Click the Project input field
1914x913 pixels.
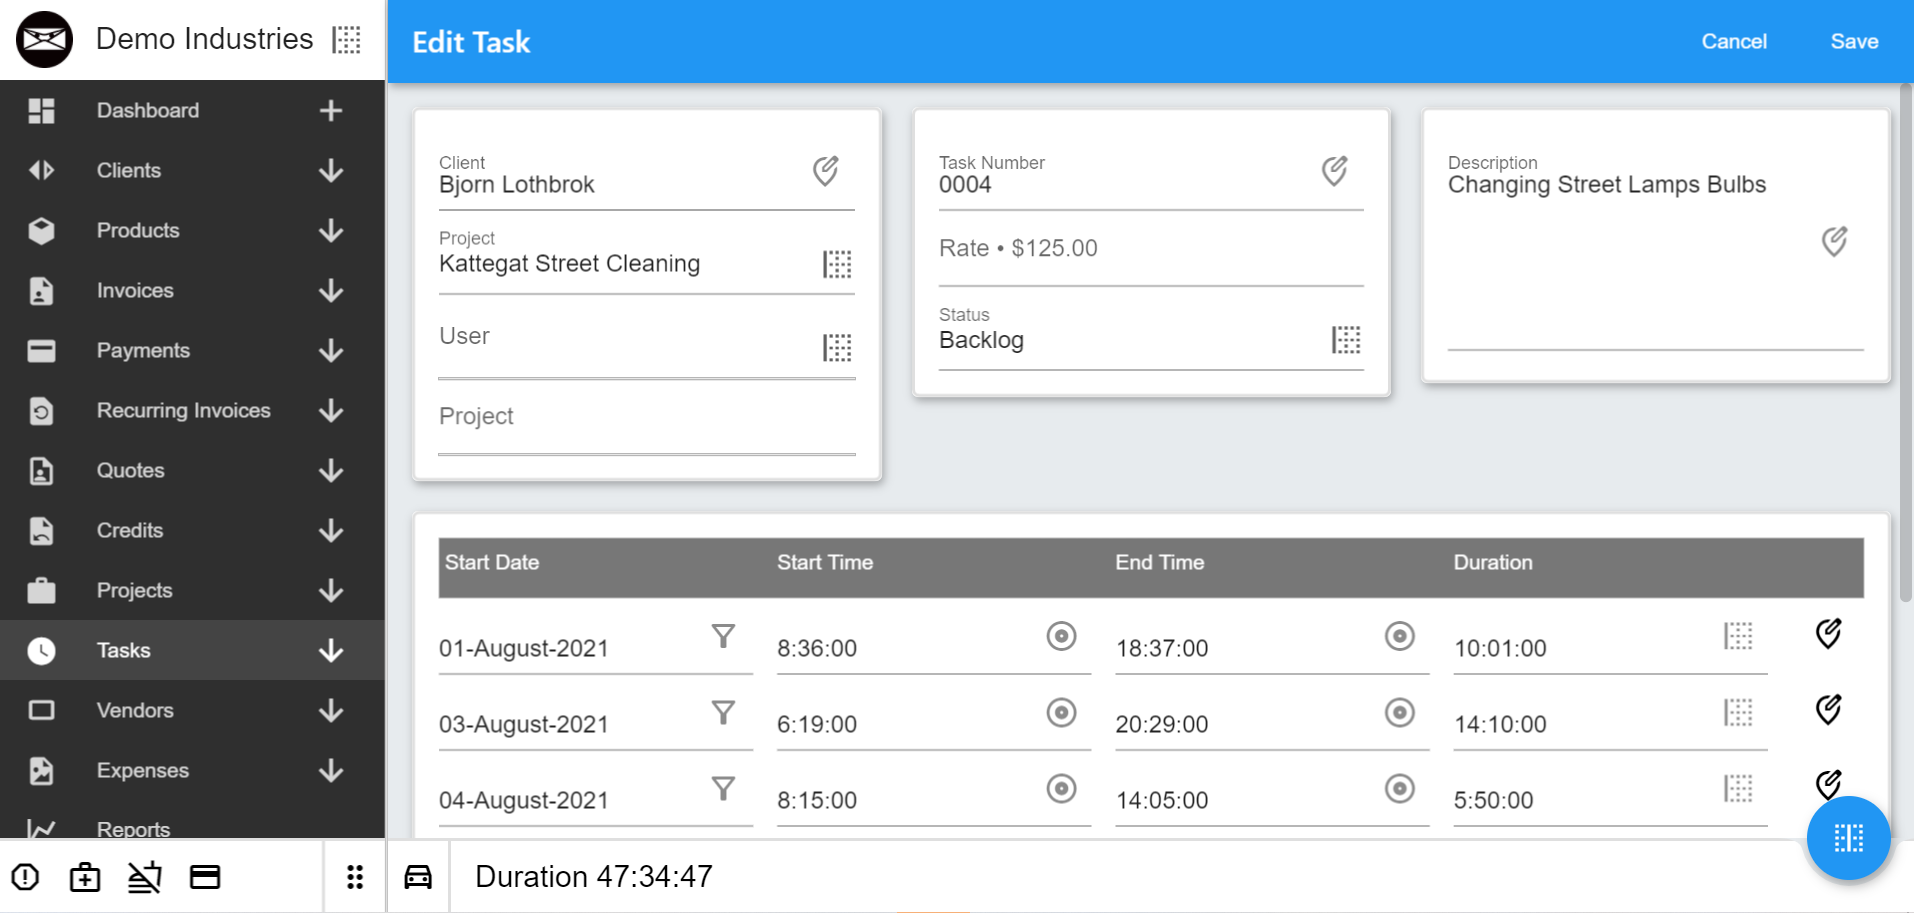click(600, 417)
